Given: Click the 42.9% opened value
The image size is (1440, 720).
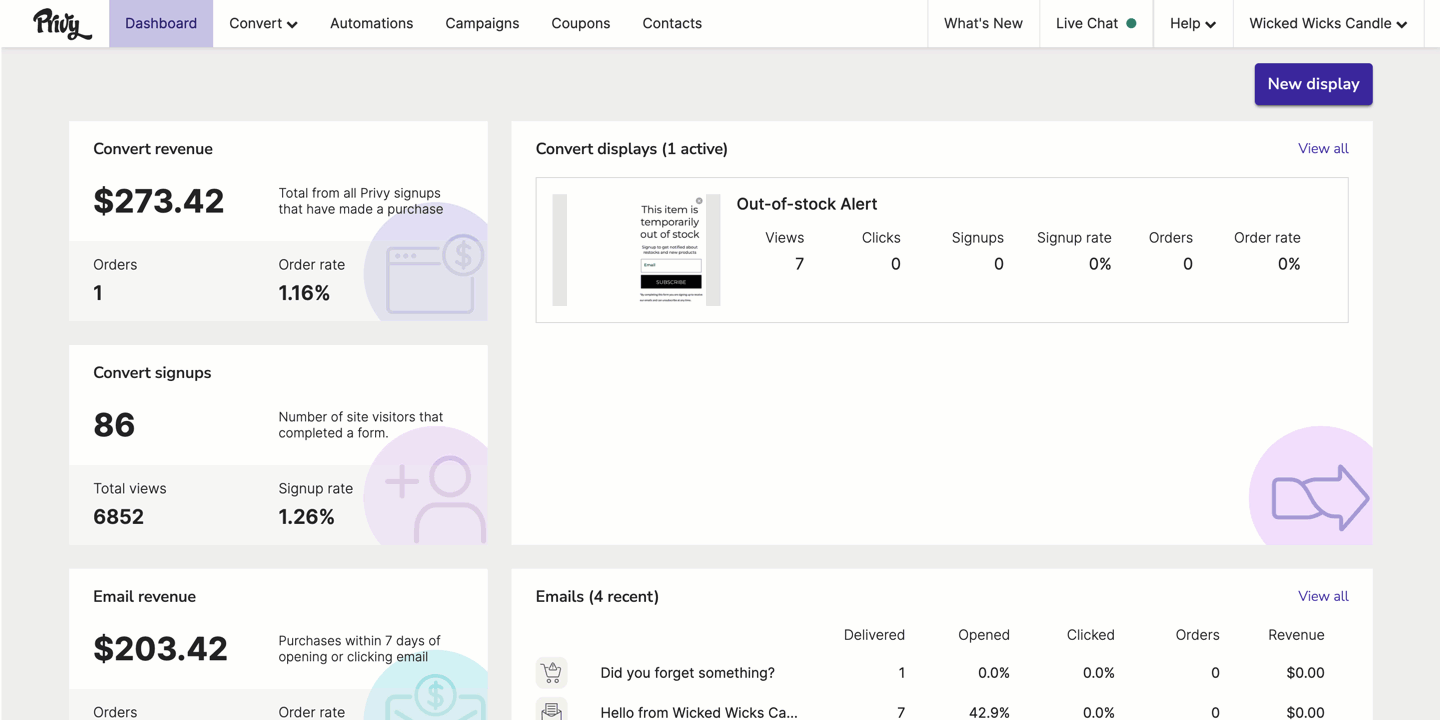Looking at the screenshot, I should (x=990, y=712).
